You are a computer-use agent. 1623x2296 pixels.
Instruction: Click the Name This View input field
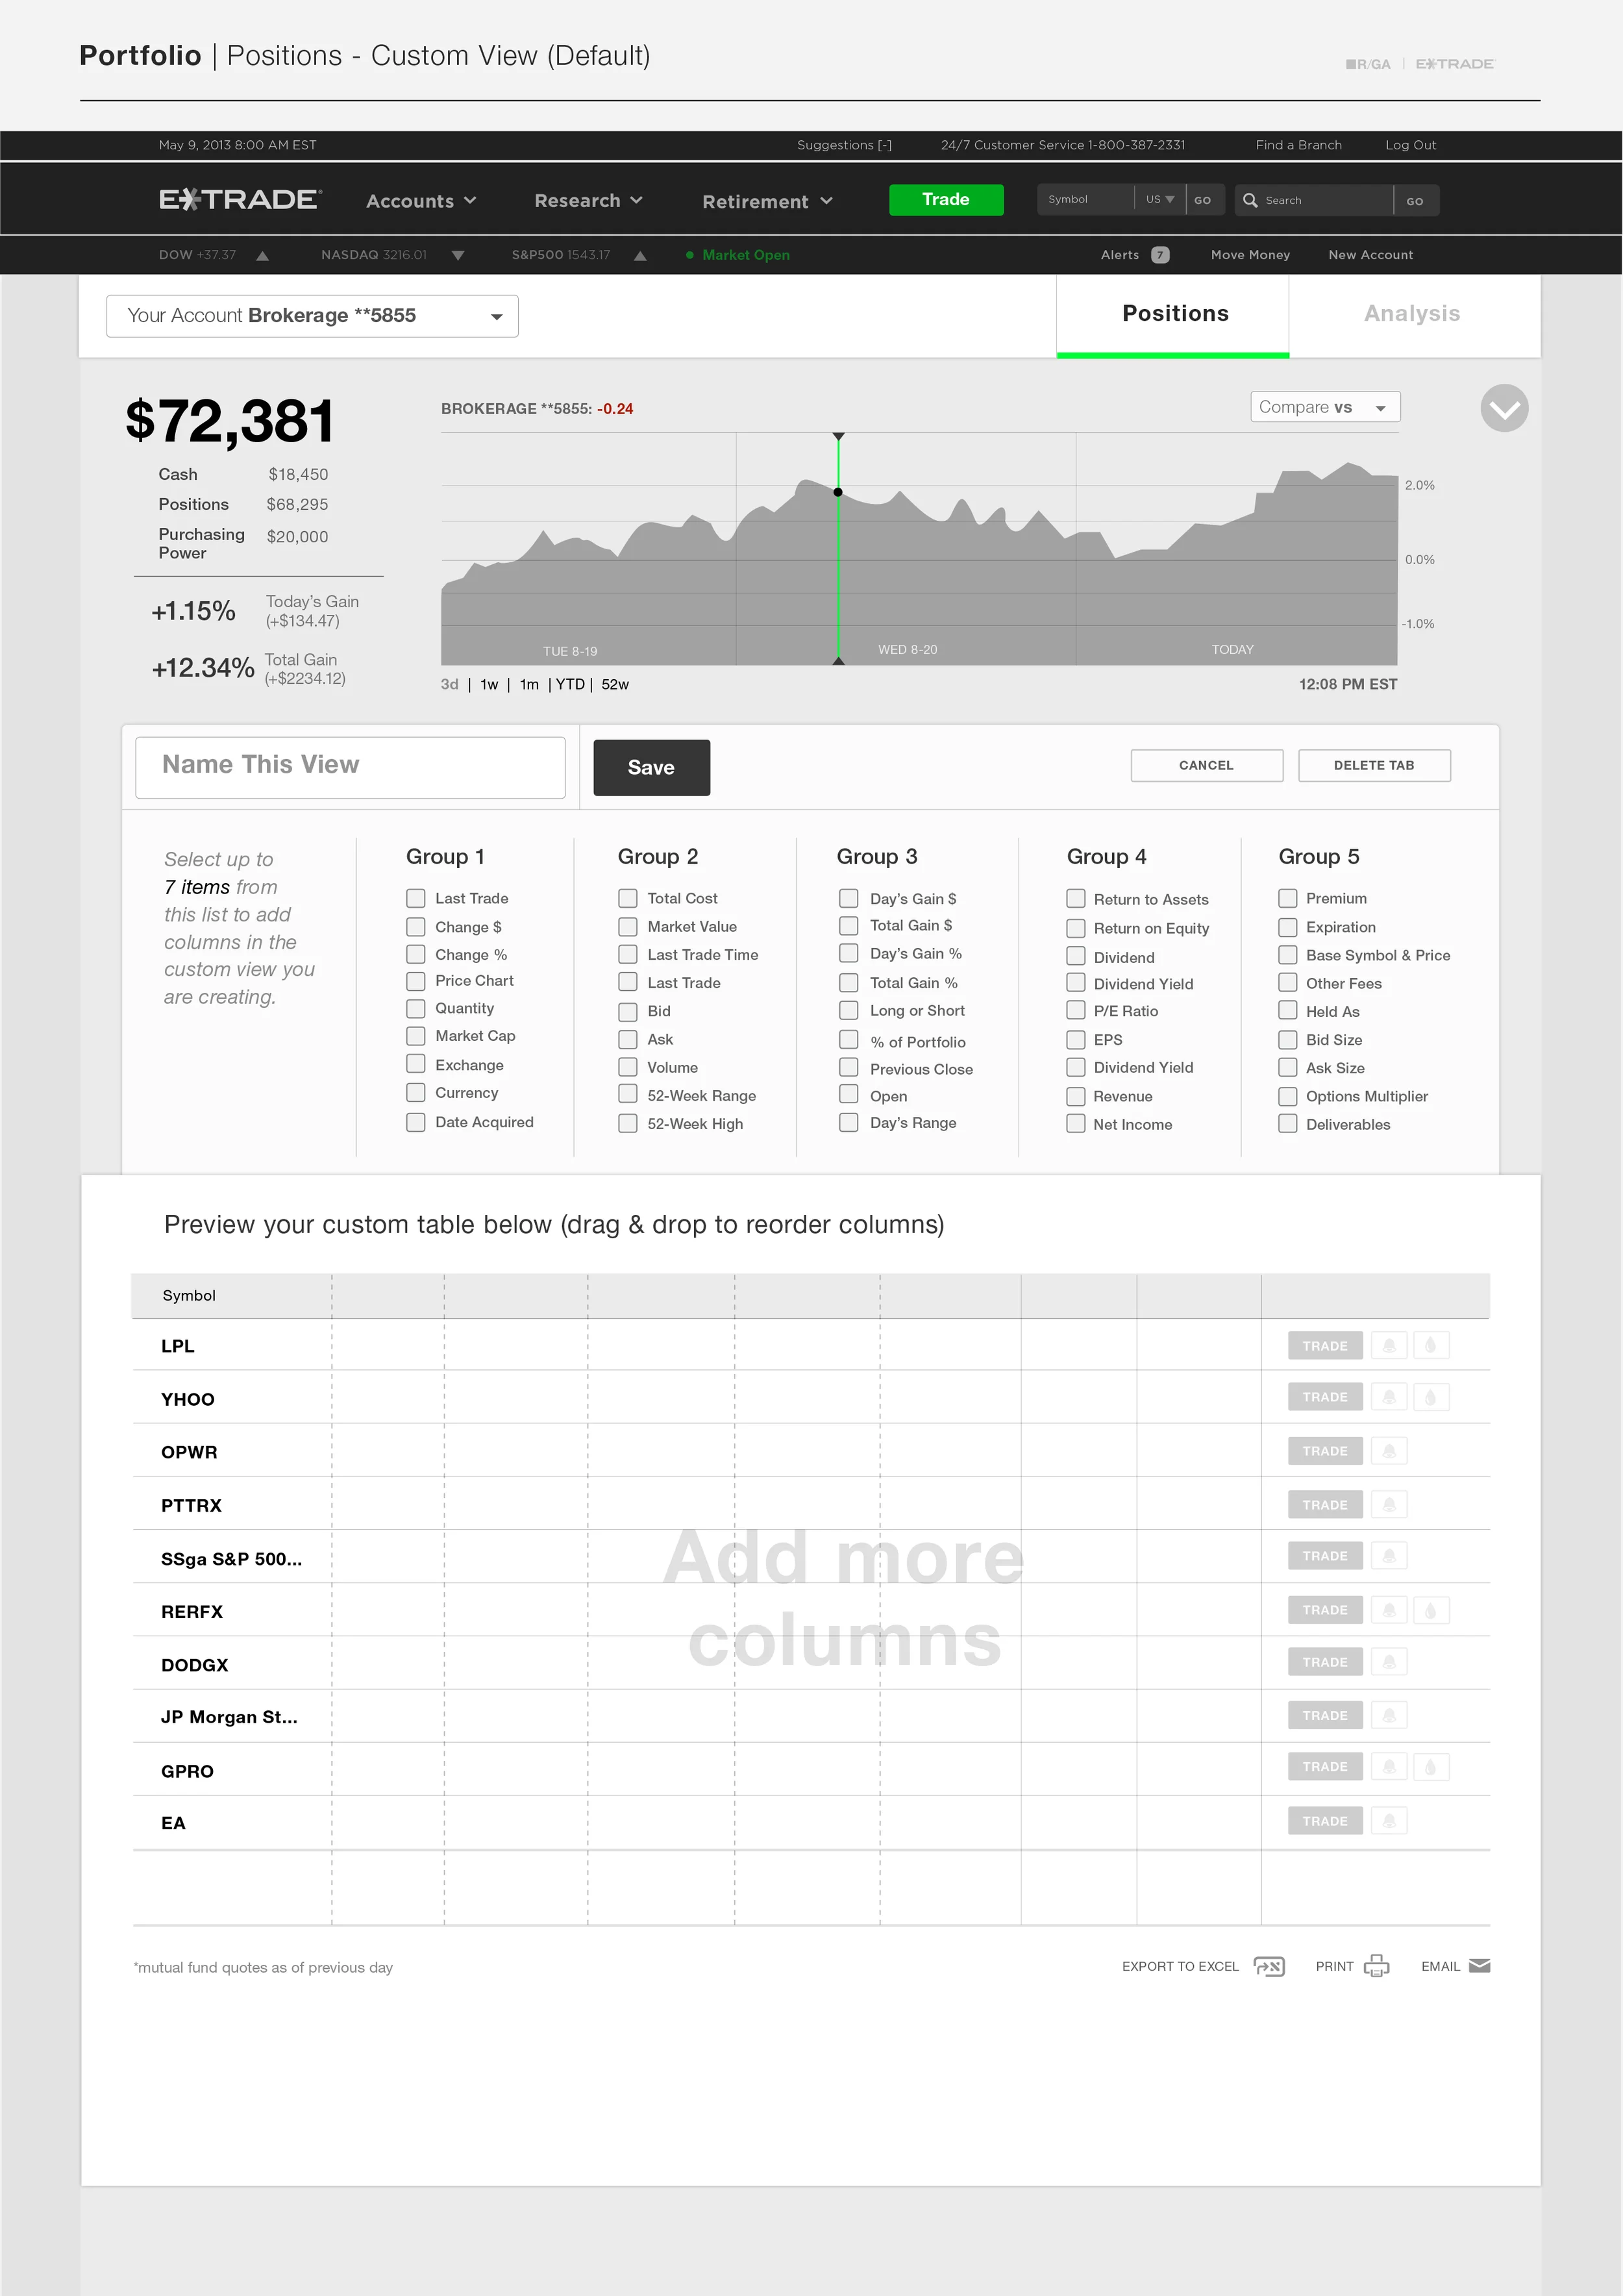(350, 767)
